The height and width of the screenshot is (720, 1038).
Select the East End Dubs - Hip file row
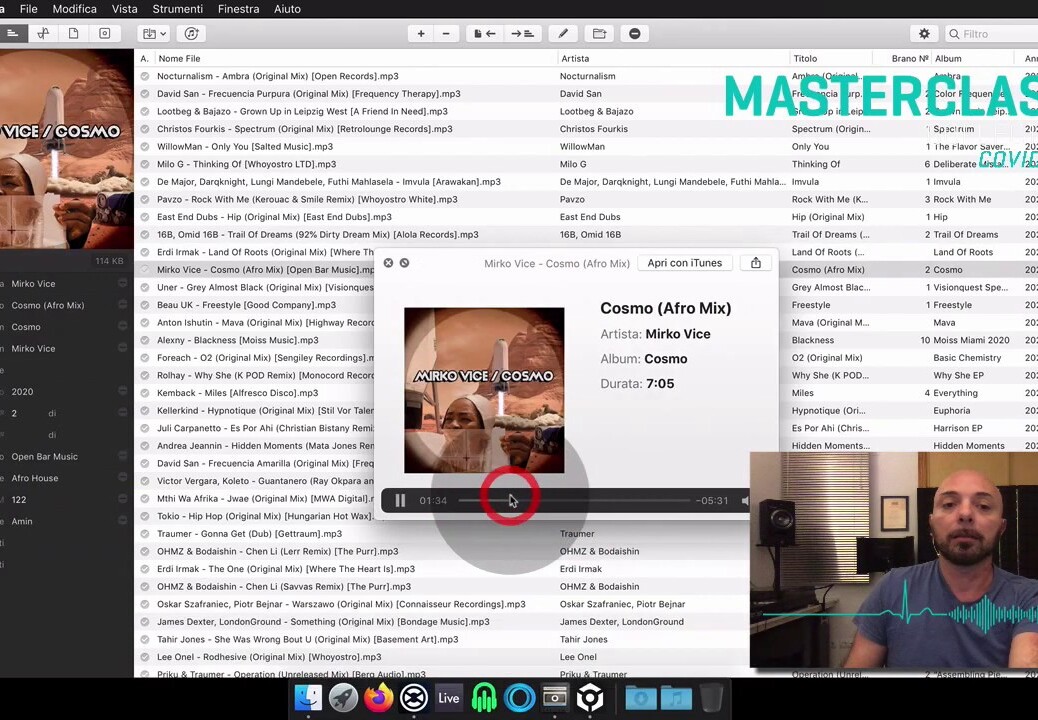[x=586, y=217]
